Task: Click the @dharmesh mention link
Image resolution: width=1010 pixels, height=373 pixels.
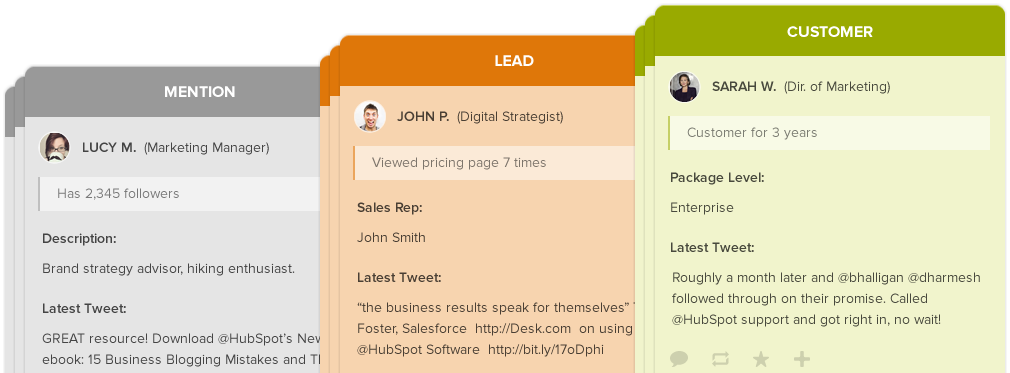Action: coord(944,278)
